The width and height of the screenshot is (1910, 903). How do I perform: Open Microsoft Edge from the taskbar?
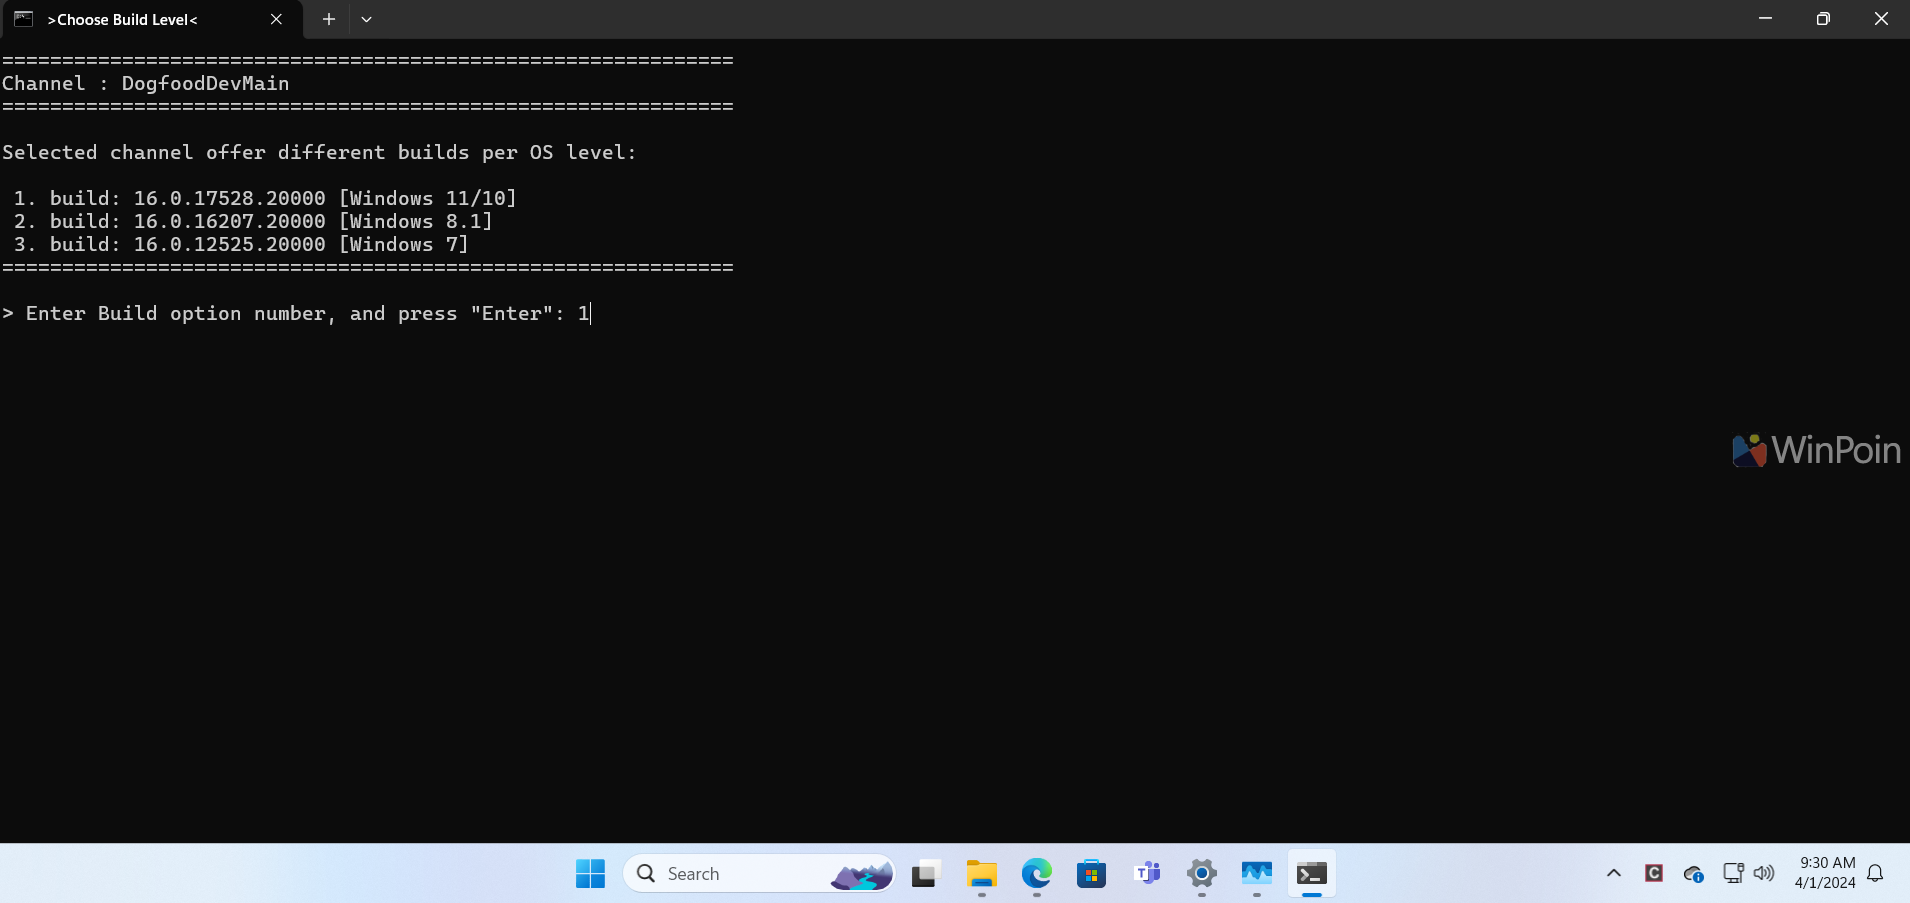click(x=1037, y=873)
